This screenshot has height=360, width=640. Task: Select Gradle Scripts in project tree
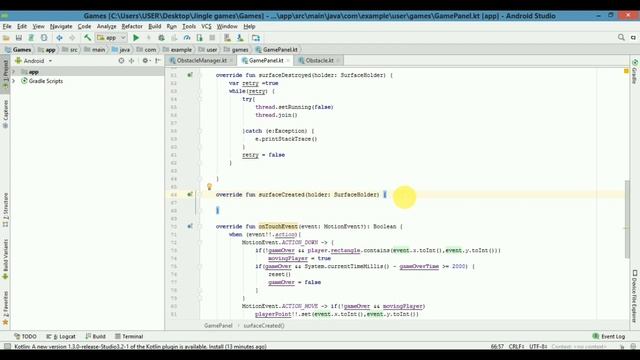[46, 81]
